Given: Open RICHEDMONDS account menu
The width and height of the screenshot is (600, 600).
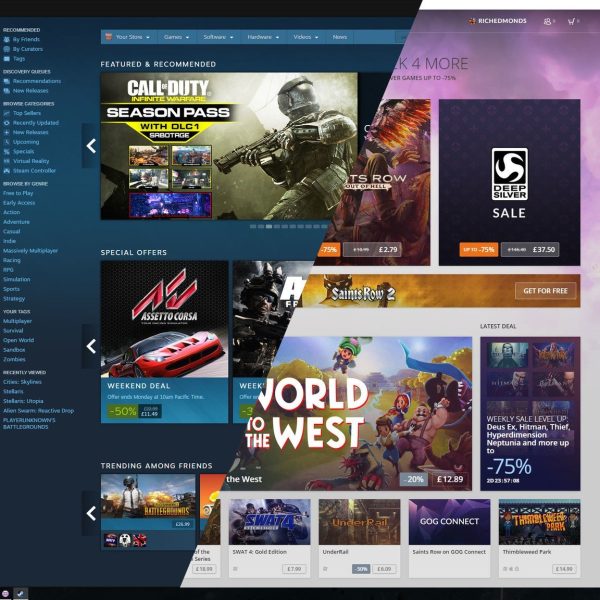Looking at the screenshot, I should click(502, 21).
